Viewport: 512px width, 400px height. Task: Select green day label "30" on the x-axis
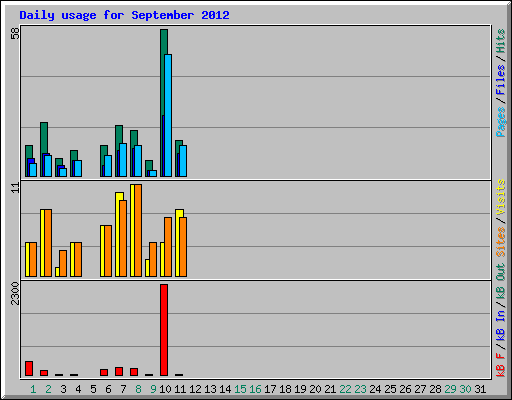point(465,389)
